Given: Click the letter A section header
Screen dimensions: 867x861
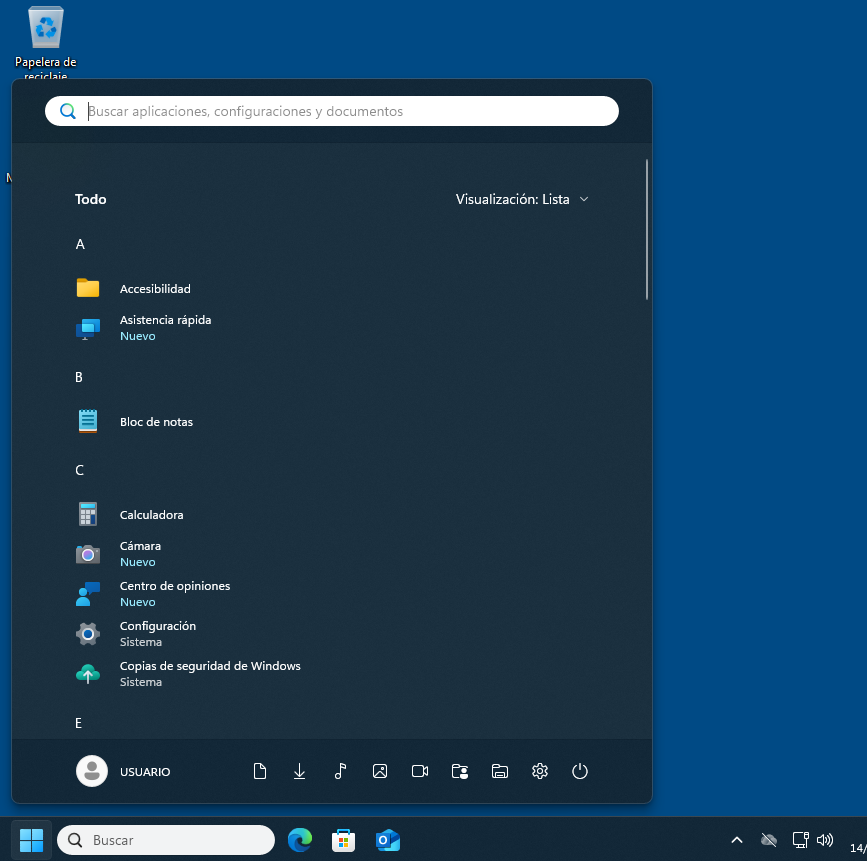Looking at the screenshot, I should pyautogui.click(x=80, y=244).
